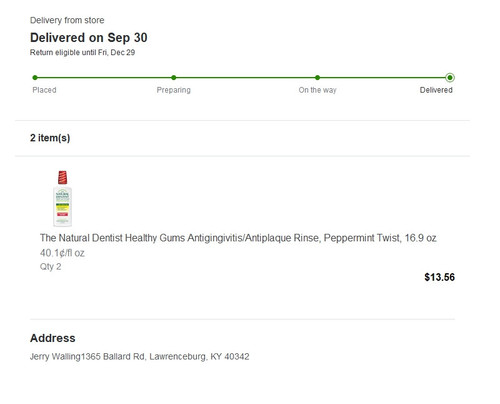Click the Placed status label

coord(44,90)
